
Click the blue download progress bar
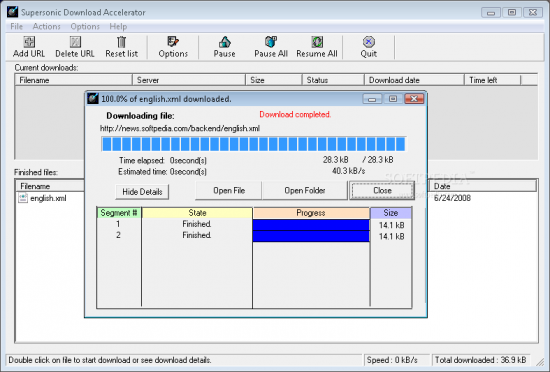coord(254,144)
